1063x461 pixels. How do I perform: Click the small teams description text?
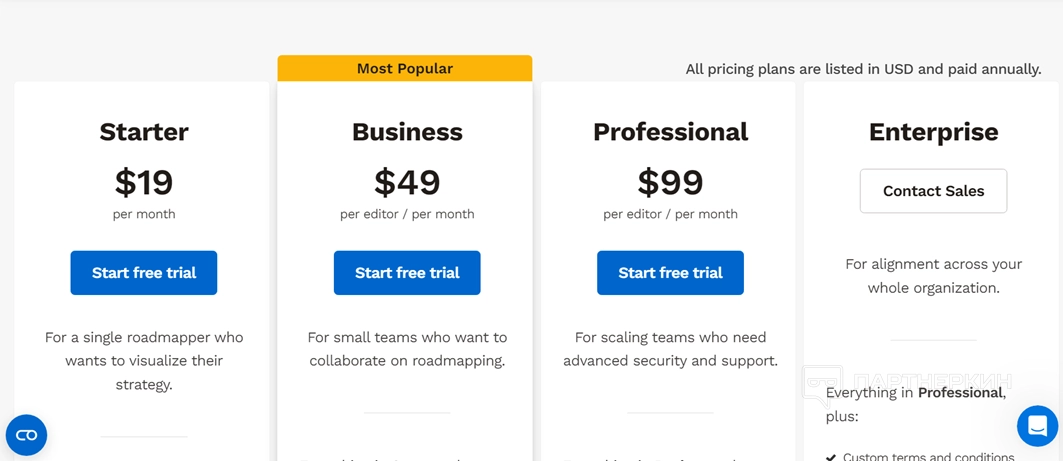(407, 349)
